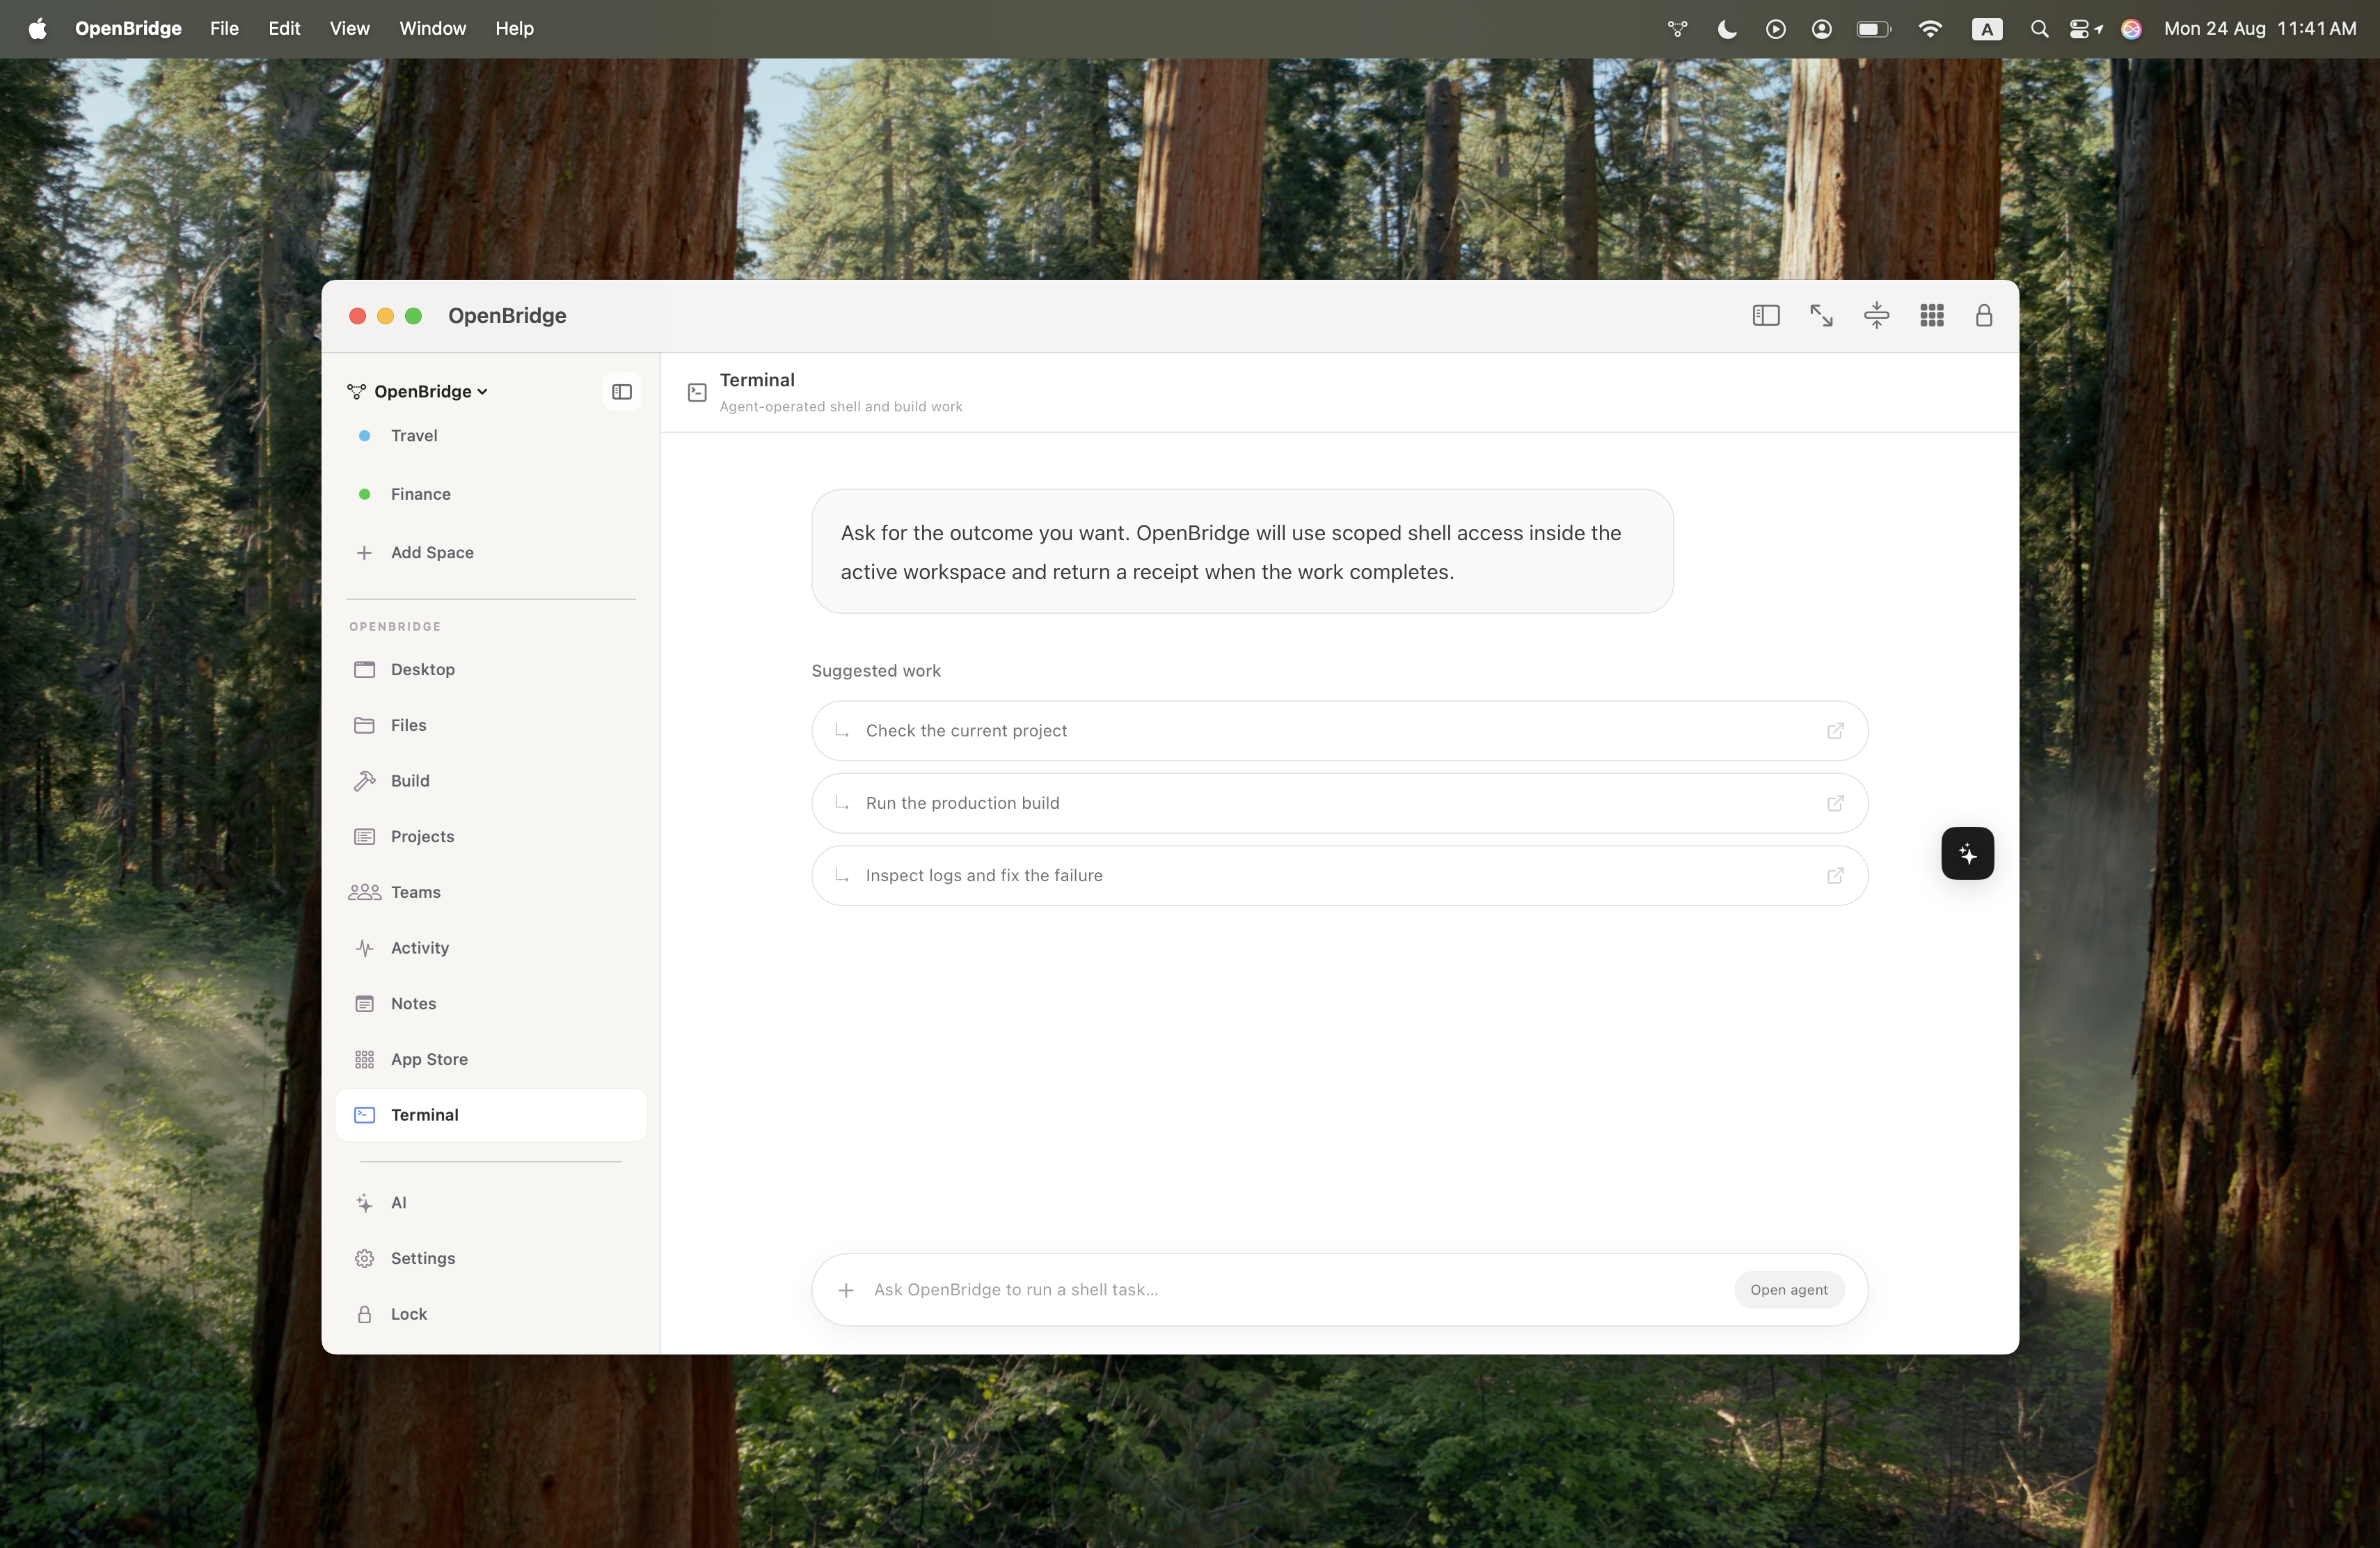
Task: Open Wi-Fi status in menu bar
Action: click(1930, 29)
